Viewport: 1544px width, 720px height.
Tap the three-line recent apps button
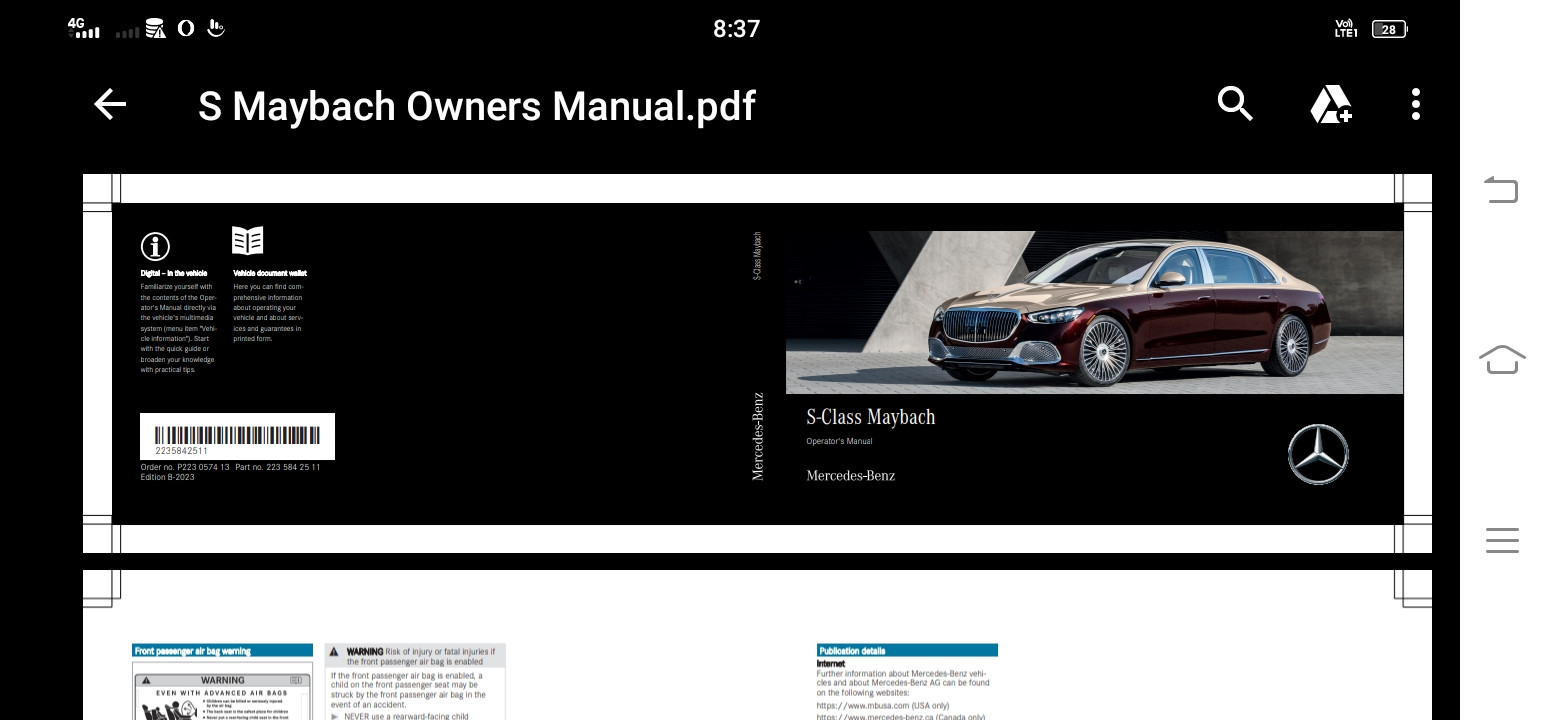click(x=1501, y=540)
